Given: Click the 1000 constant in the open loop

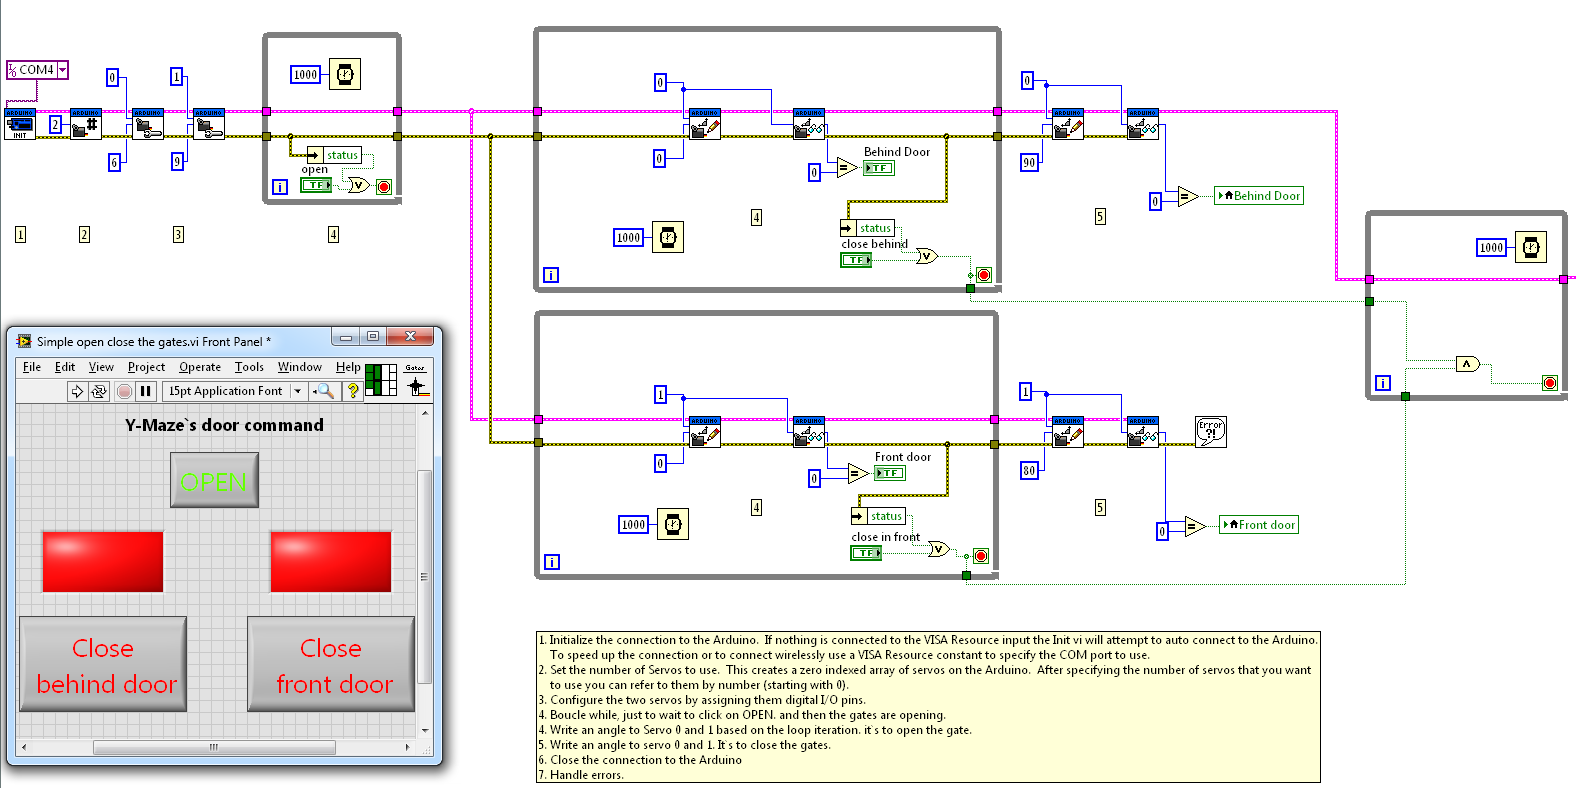Looking at the screenshot, I should click(x=305, y=74).
